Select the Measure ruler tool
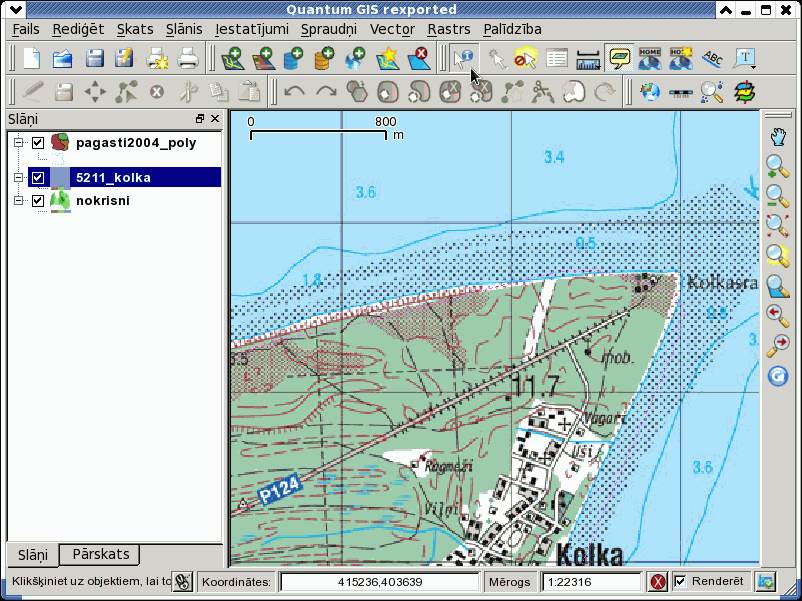This screenshot has width=802, height=601. click(588, 58)
